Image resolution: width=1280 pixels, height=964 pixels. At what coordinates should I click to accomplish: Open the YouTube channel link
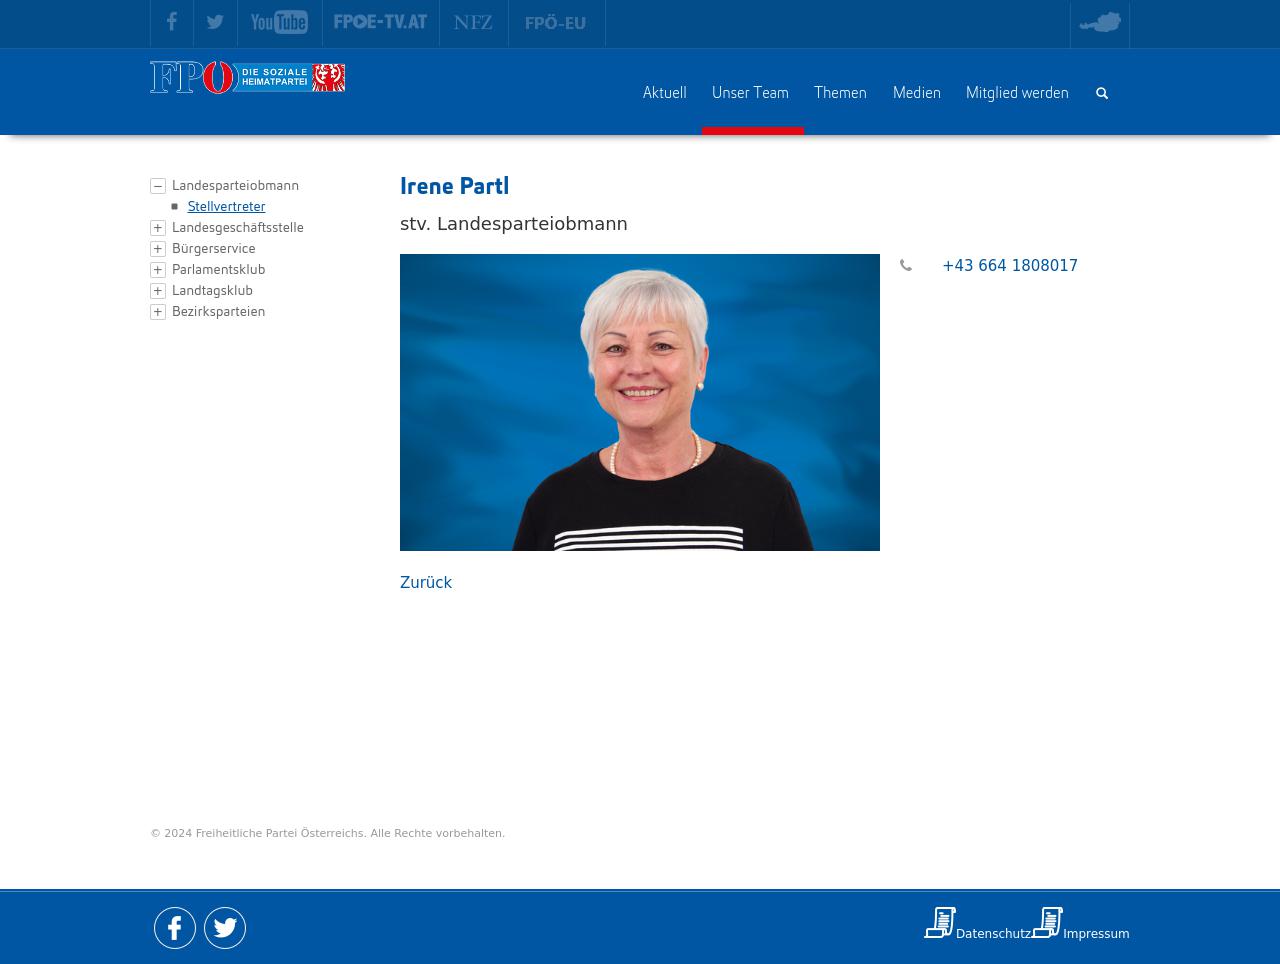pyautogui.click(x=279, y=22)
